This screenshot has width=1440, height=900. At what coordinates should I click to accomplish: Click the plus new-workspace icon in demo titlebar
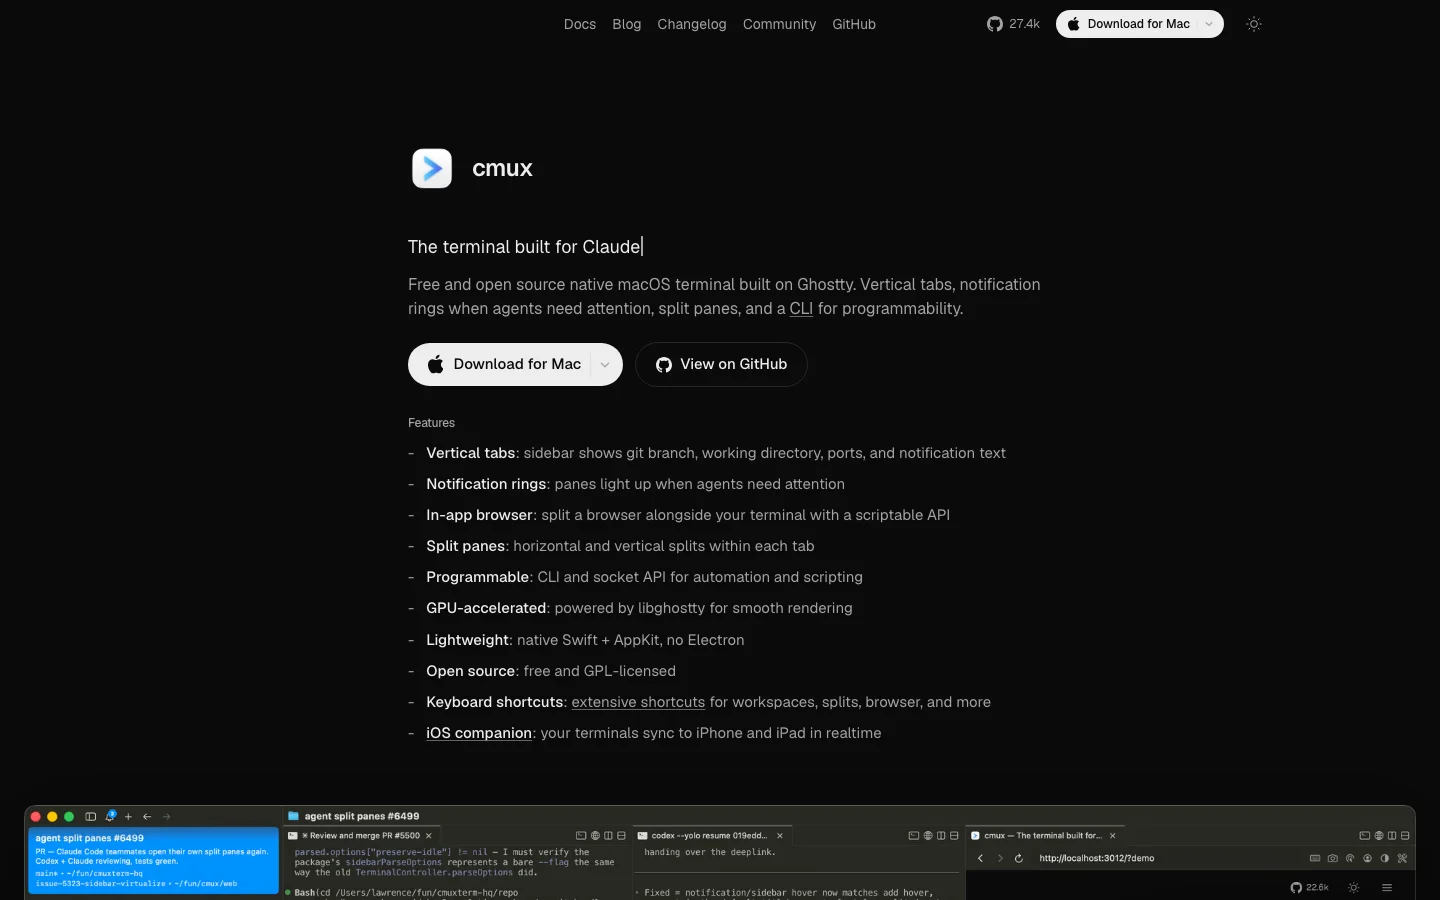pos(128,816)
